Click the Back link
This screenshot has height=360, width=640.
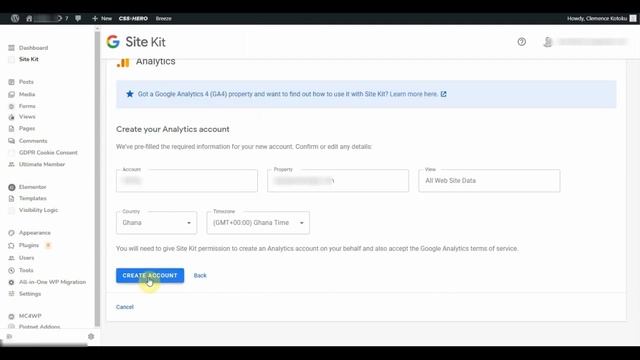point(200,276)
